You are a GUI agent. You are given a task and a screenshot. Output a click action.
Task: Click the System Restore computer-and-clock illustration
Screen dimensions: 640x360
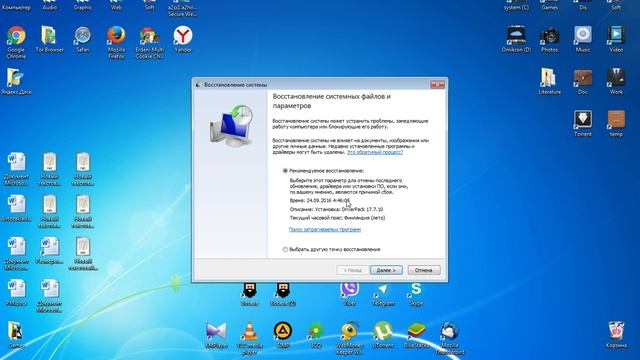231,126
